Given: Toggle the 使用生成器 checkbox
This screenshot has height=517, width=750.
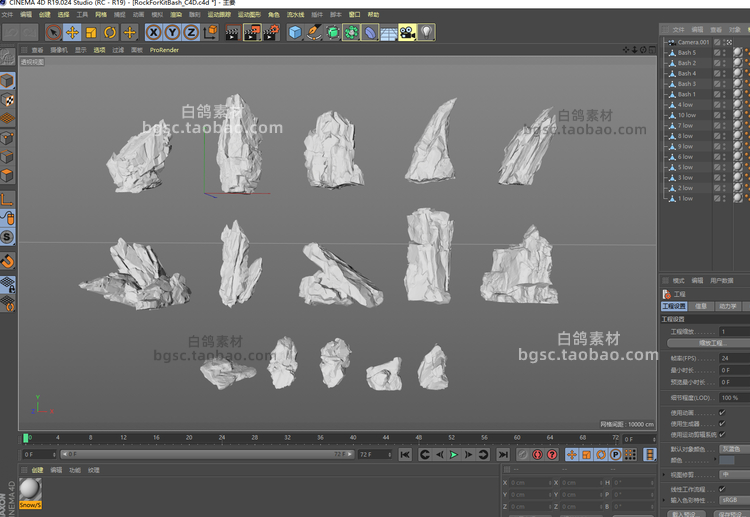Looking at the screenshot, I should pyautogui.click(x=722, y=424).
